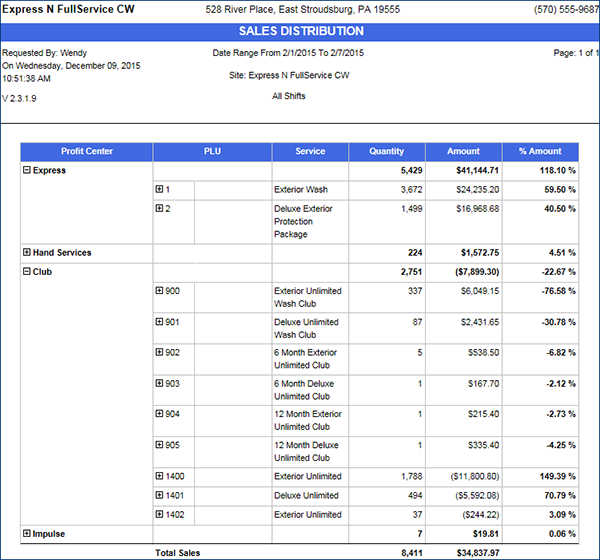Image resolution: width=600 pixels, height=560 pixels.
Task: Expand the Impulse profit center row
Action: click(27, 534)
